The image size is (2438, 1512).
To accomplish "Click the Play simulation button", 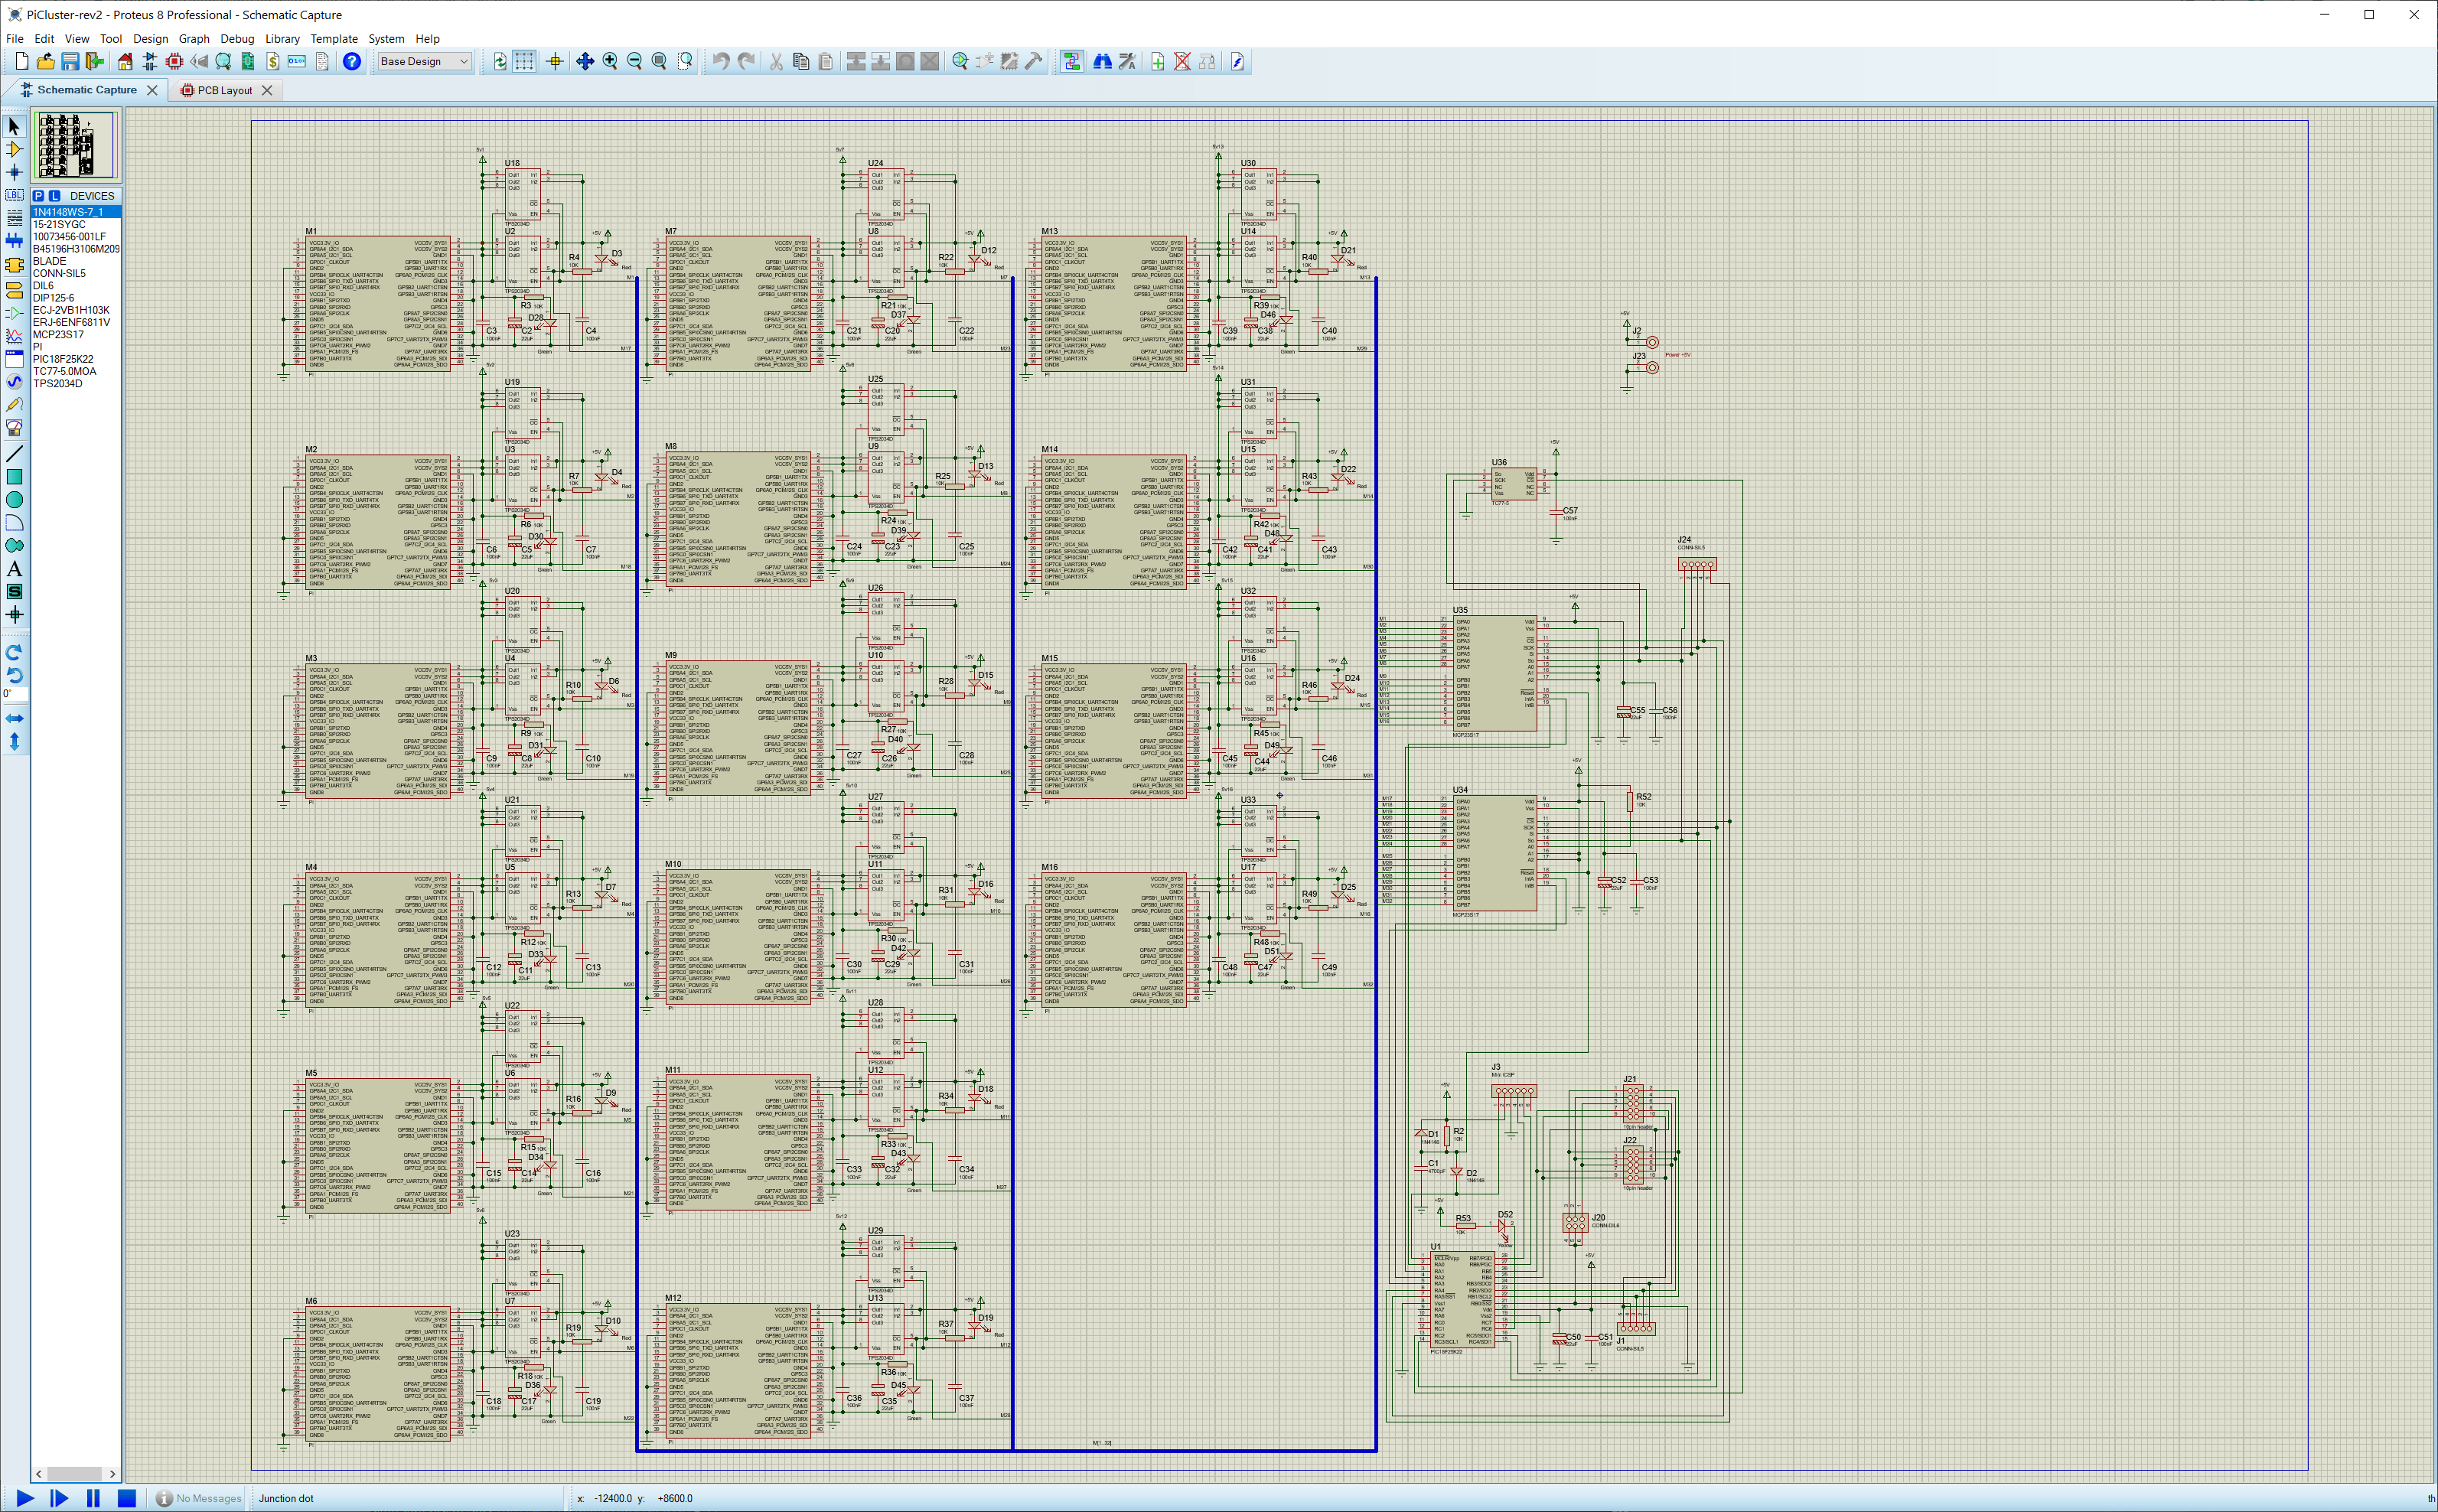I will pos(26,1498).
